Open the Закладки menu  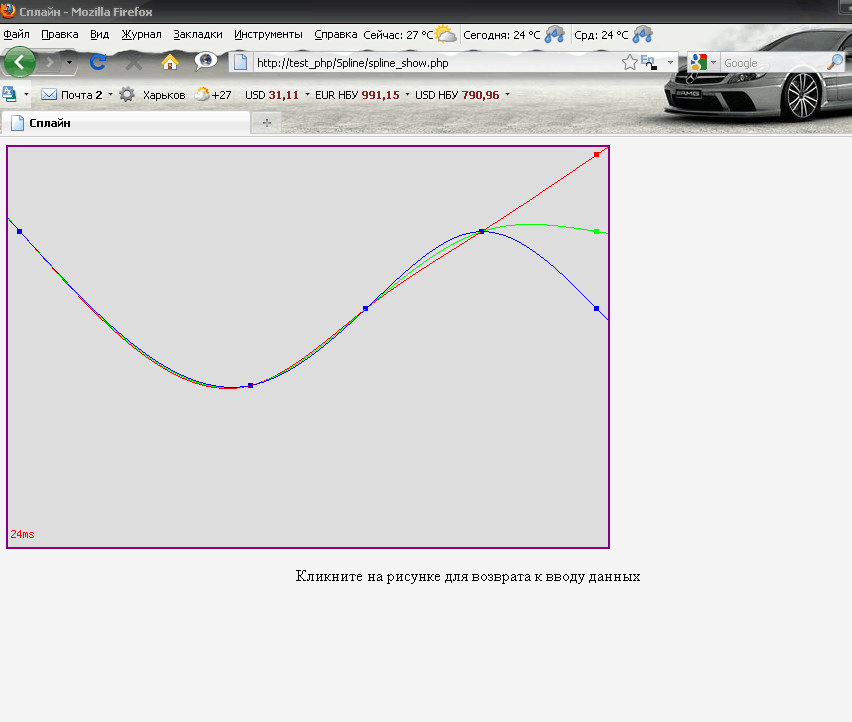[197, 34]
